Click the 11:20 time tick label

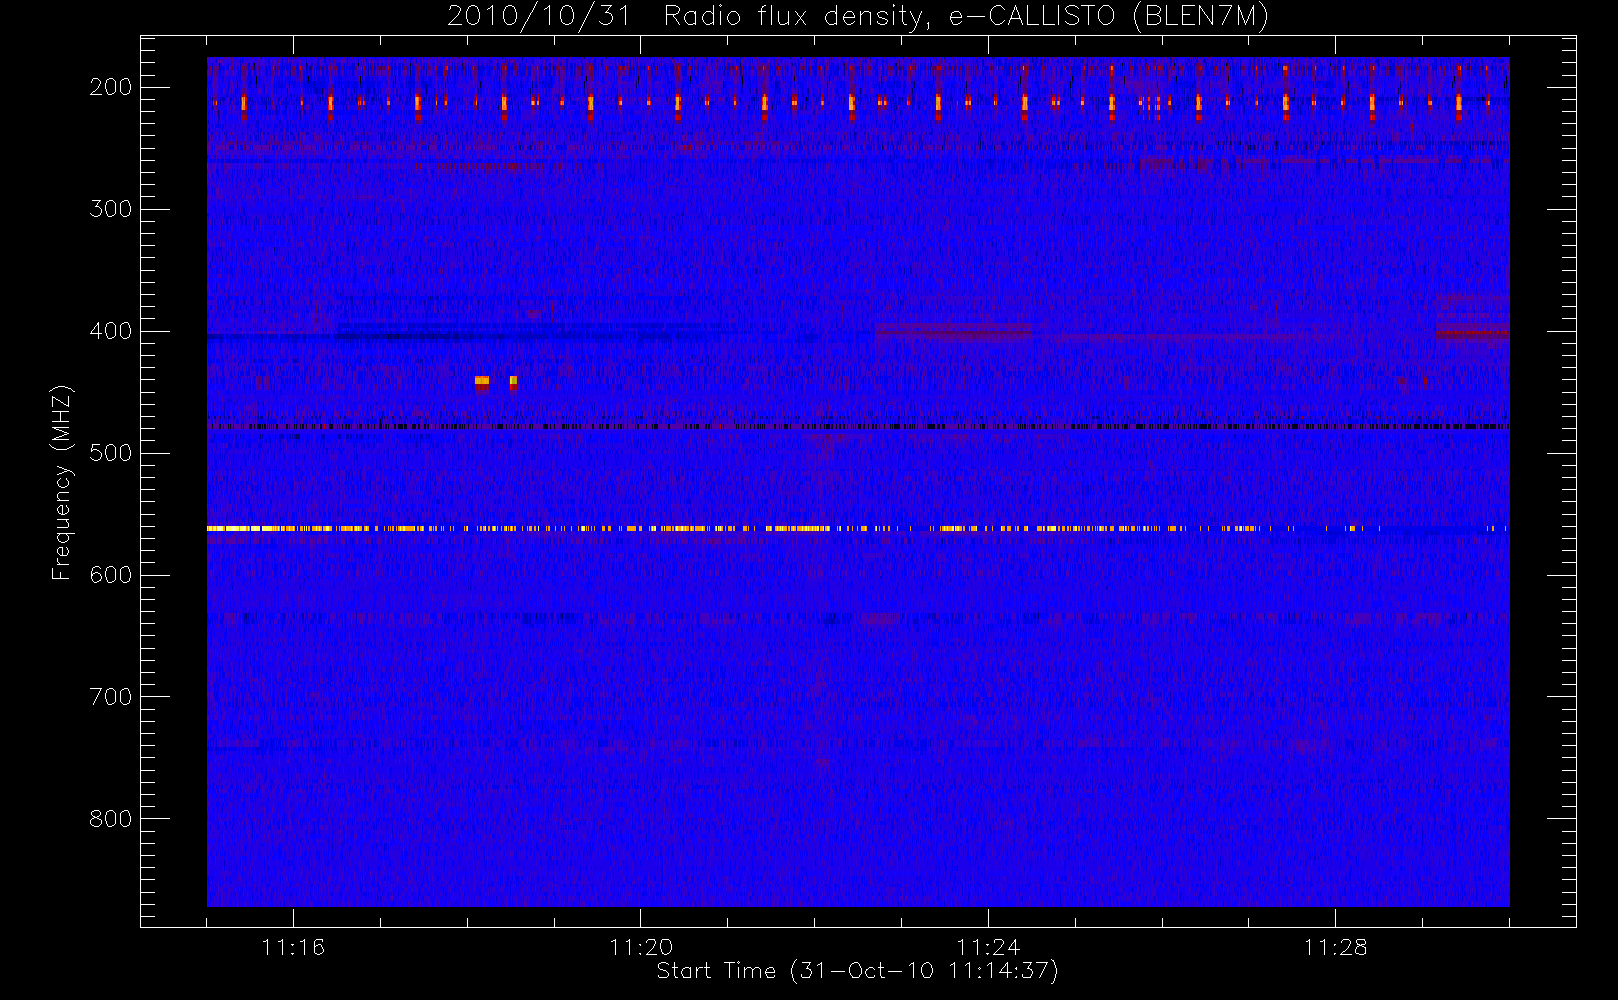641,947
